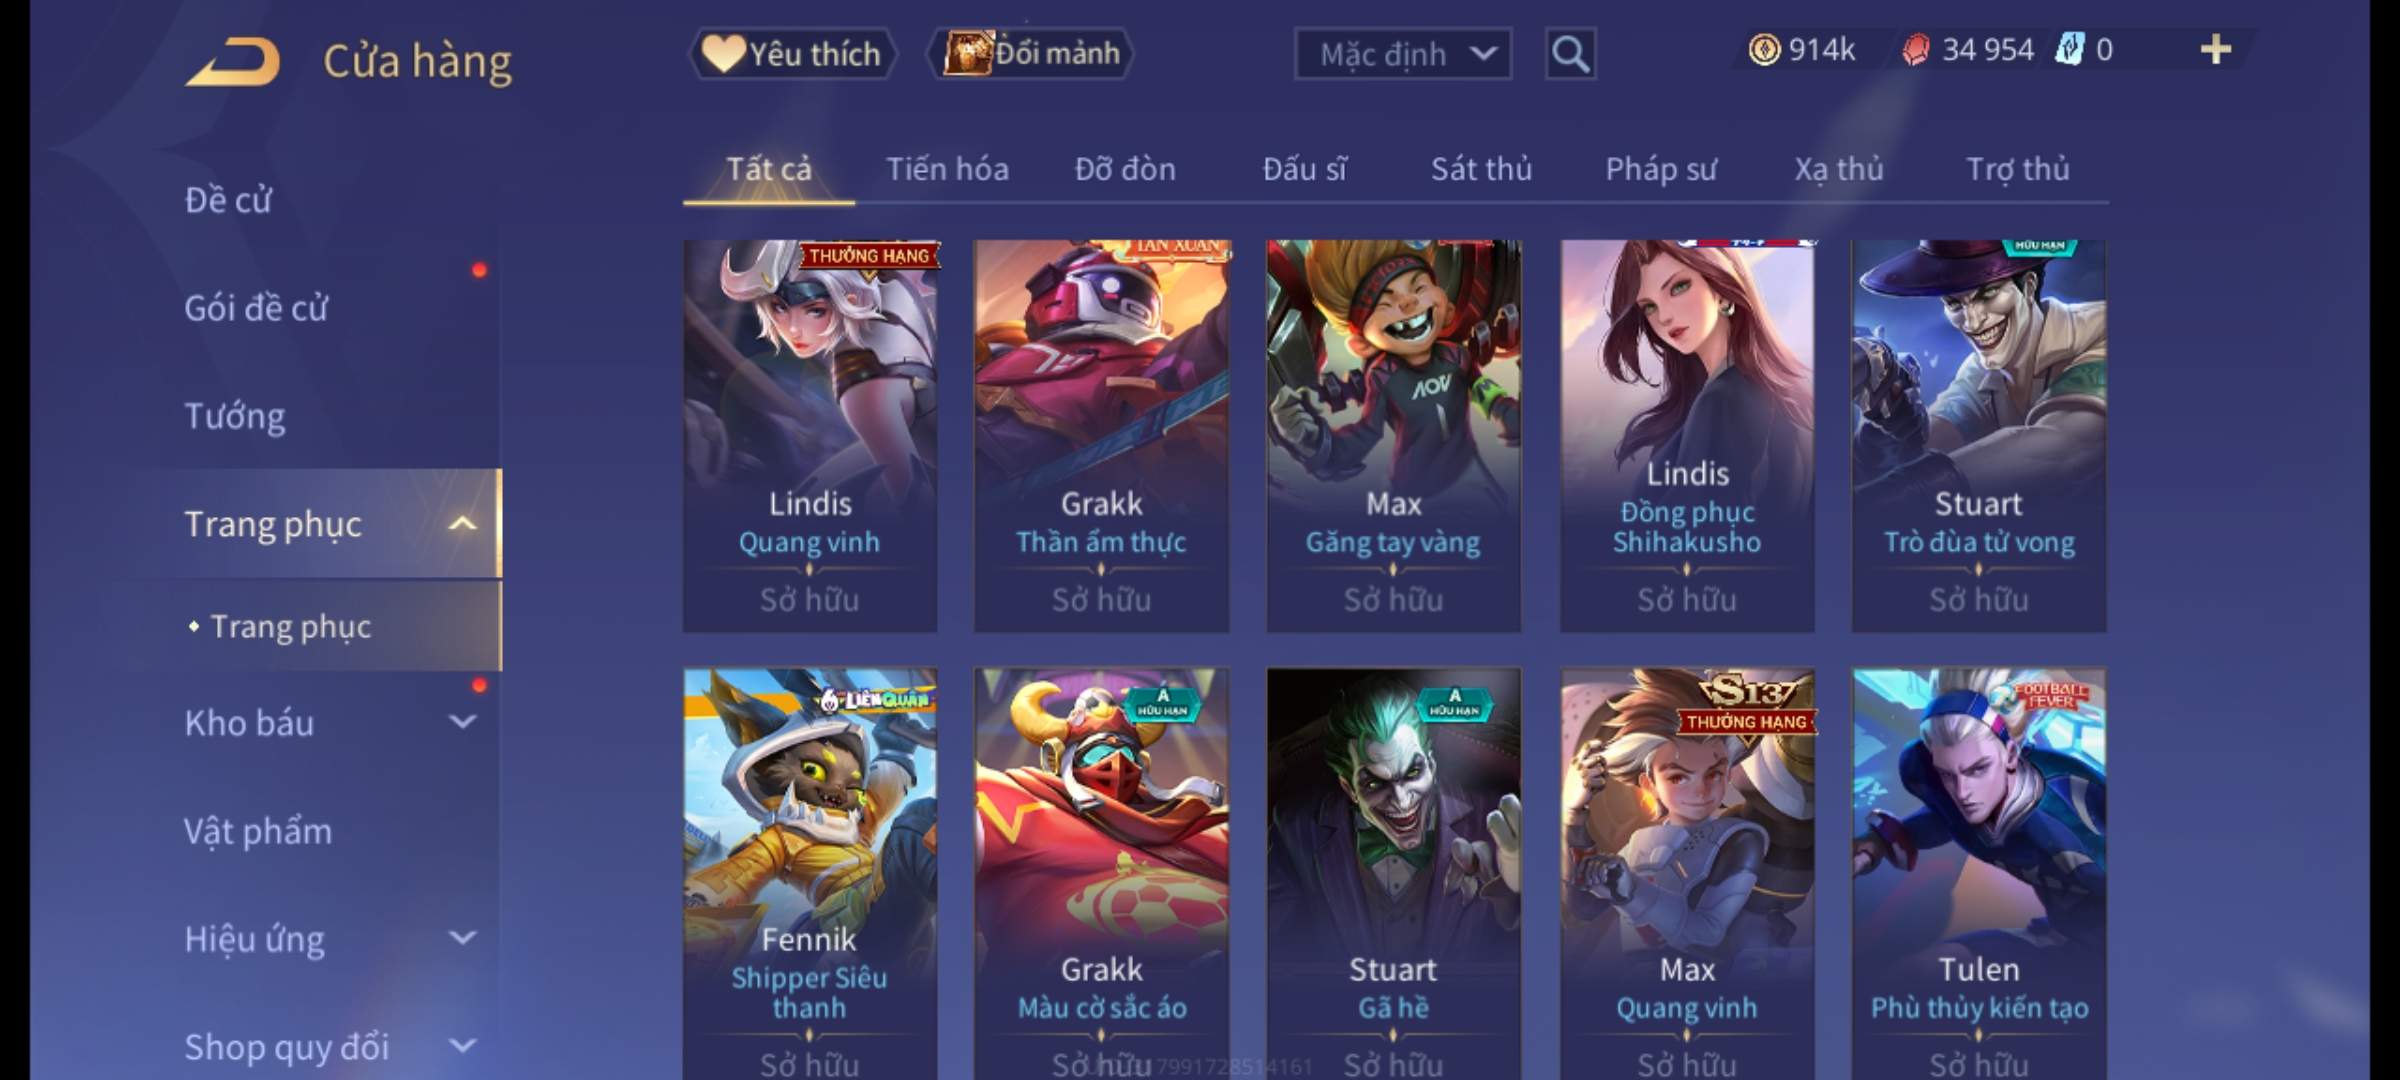Select the Pháp sư filter tab
Viewport: 2400px width, 1080px height.
(x=1661, y=169)
